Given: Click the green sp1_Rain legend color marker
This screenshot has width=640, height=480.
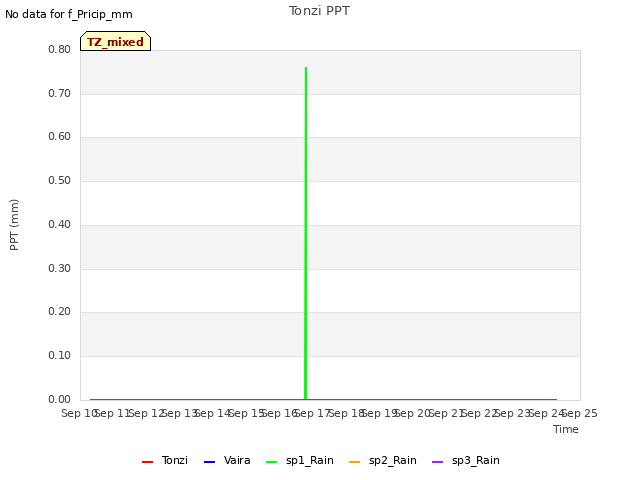Looking at the screenshot, I should [271, 462].
